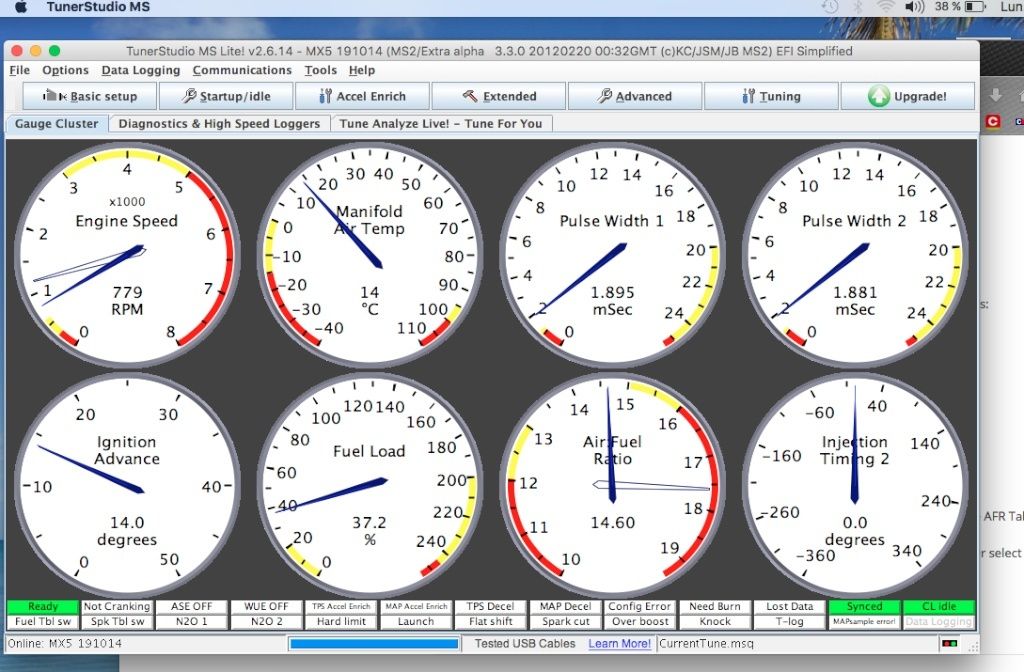1024x672 pixels.
Task: Click the CurrentTune.msq file name
Action: (x=706, y=643)
